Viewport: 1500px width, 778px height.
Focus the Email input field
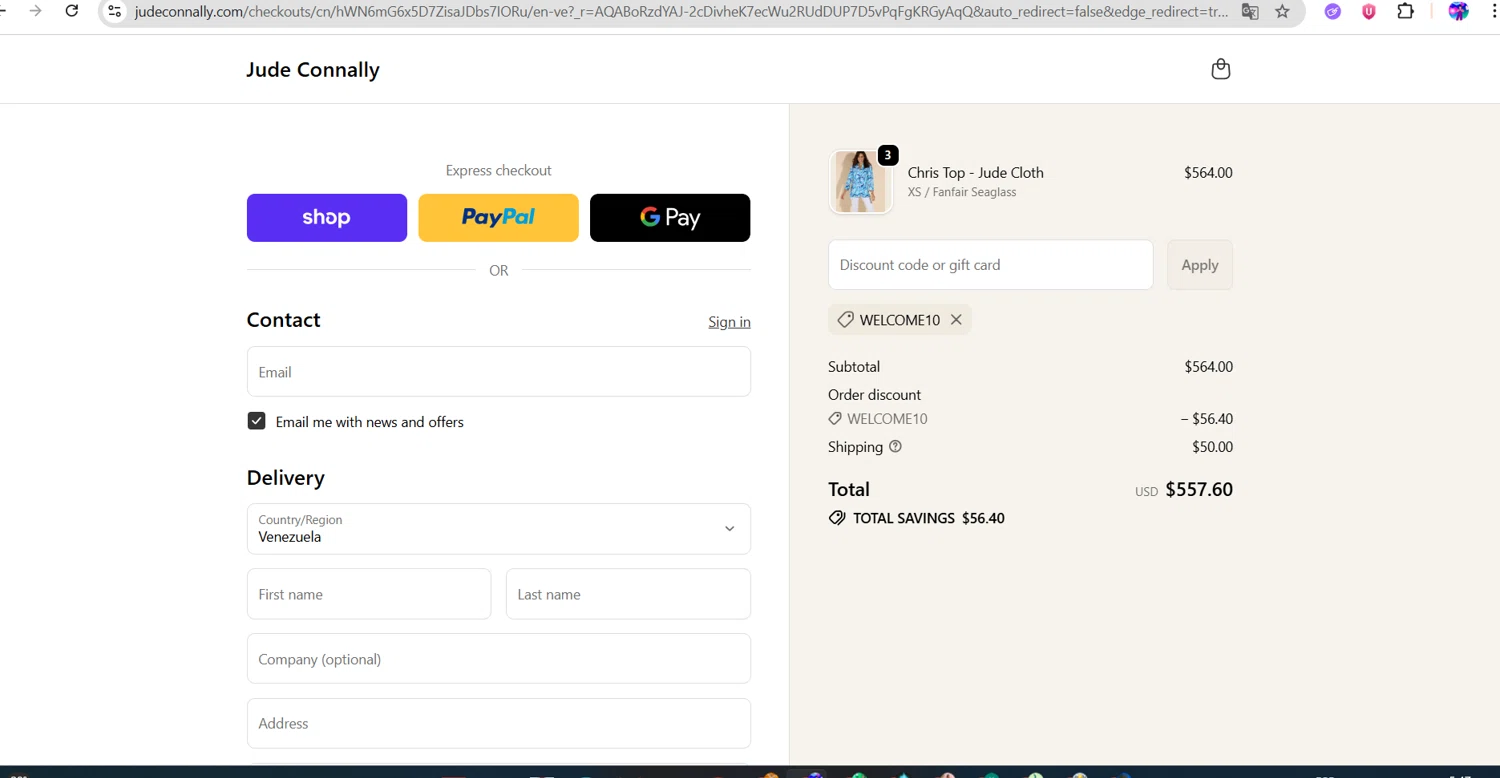[x=499, y=372]
